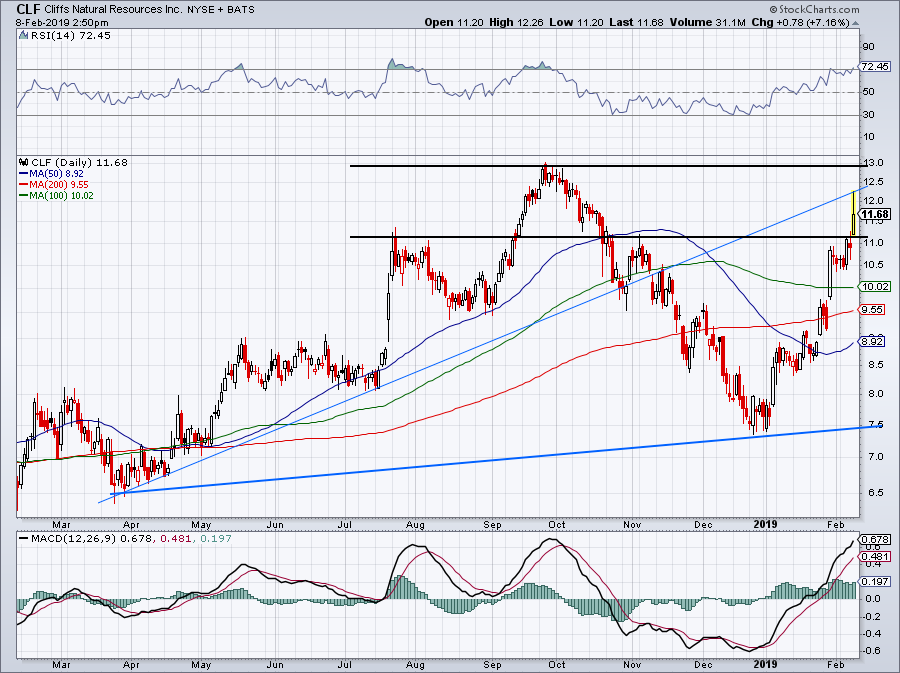Click the 'Jun' label under the MACD panel
Screen dimensions: 900x673
276,665
